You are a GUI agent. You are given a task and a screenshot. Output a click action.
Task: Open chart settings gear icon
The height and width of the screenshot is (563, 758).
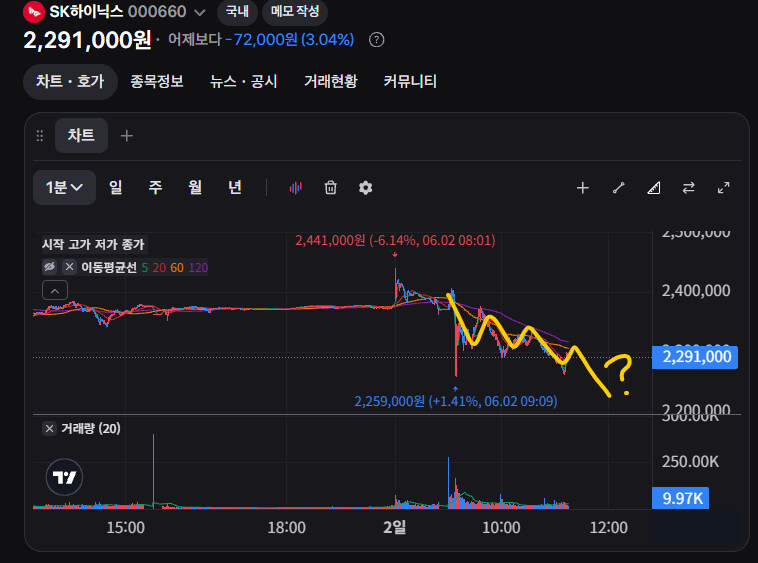pos(365,188)
